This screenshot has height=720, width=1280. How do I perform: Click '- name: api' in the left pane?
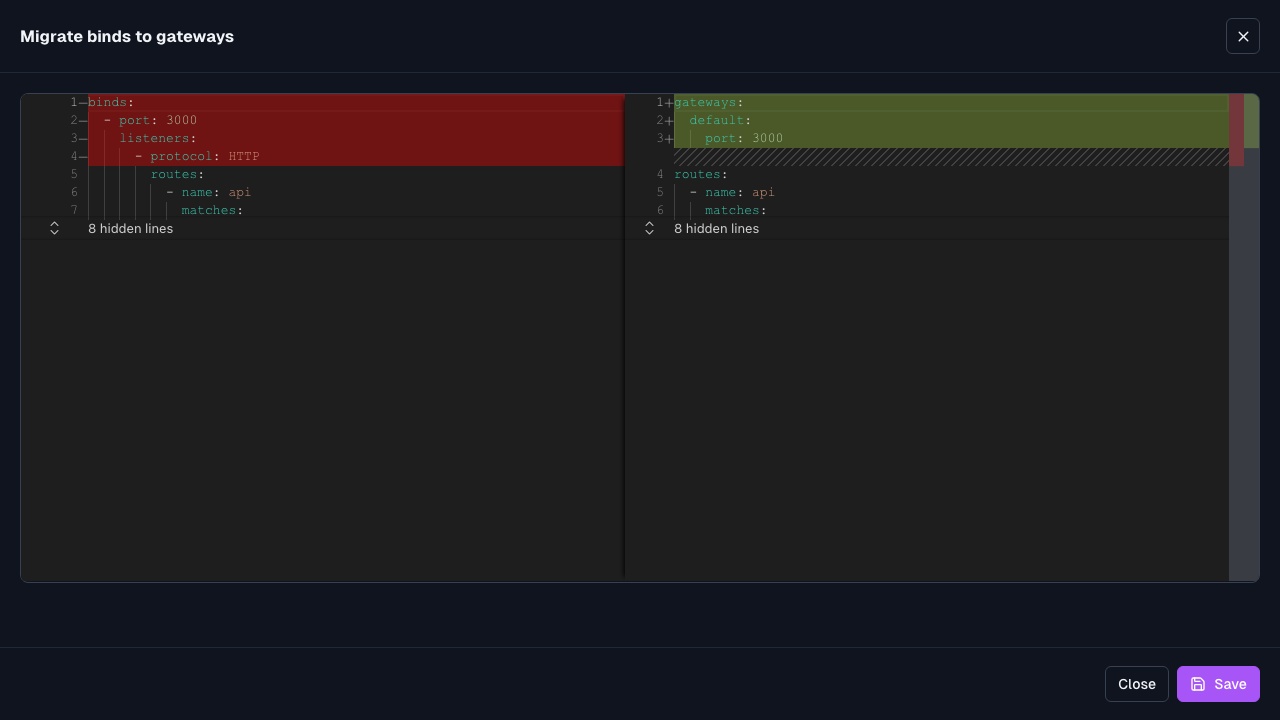[209, 192]
